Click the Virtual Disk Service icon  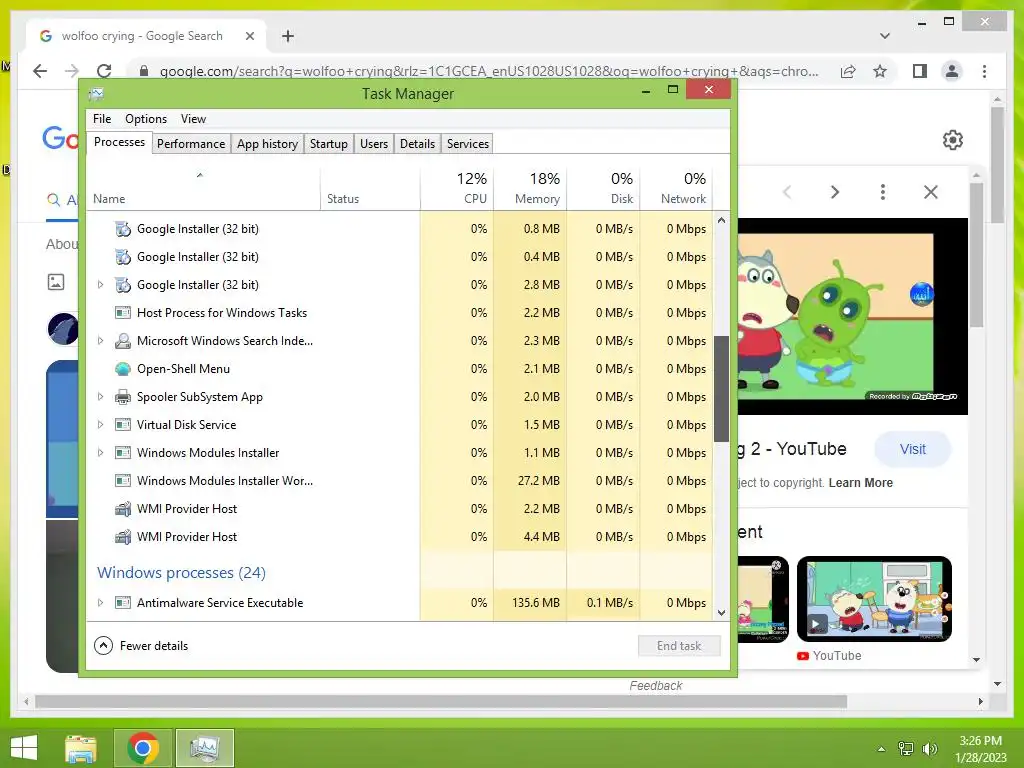(x=122, y=425)
